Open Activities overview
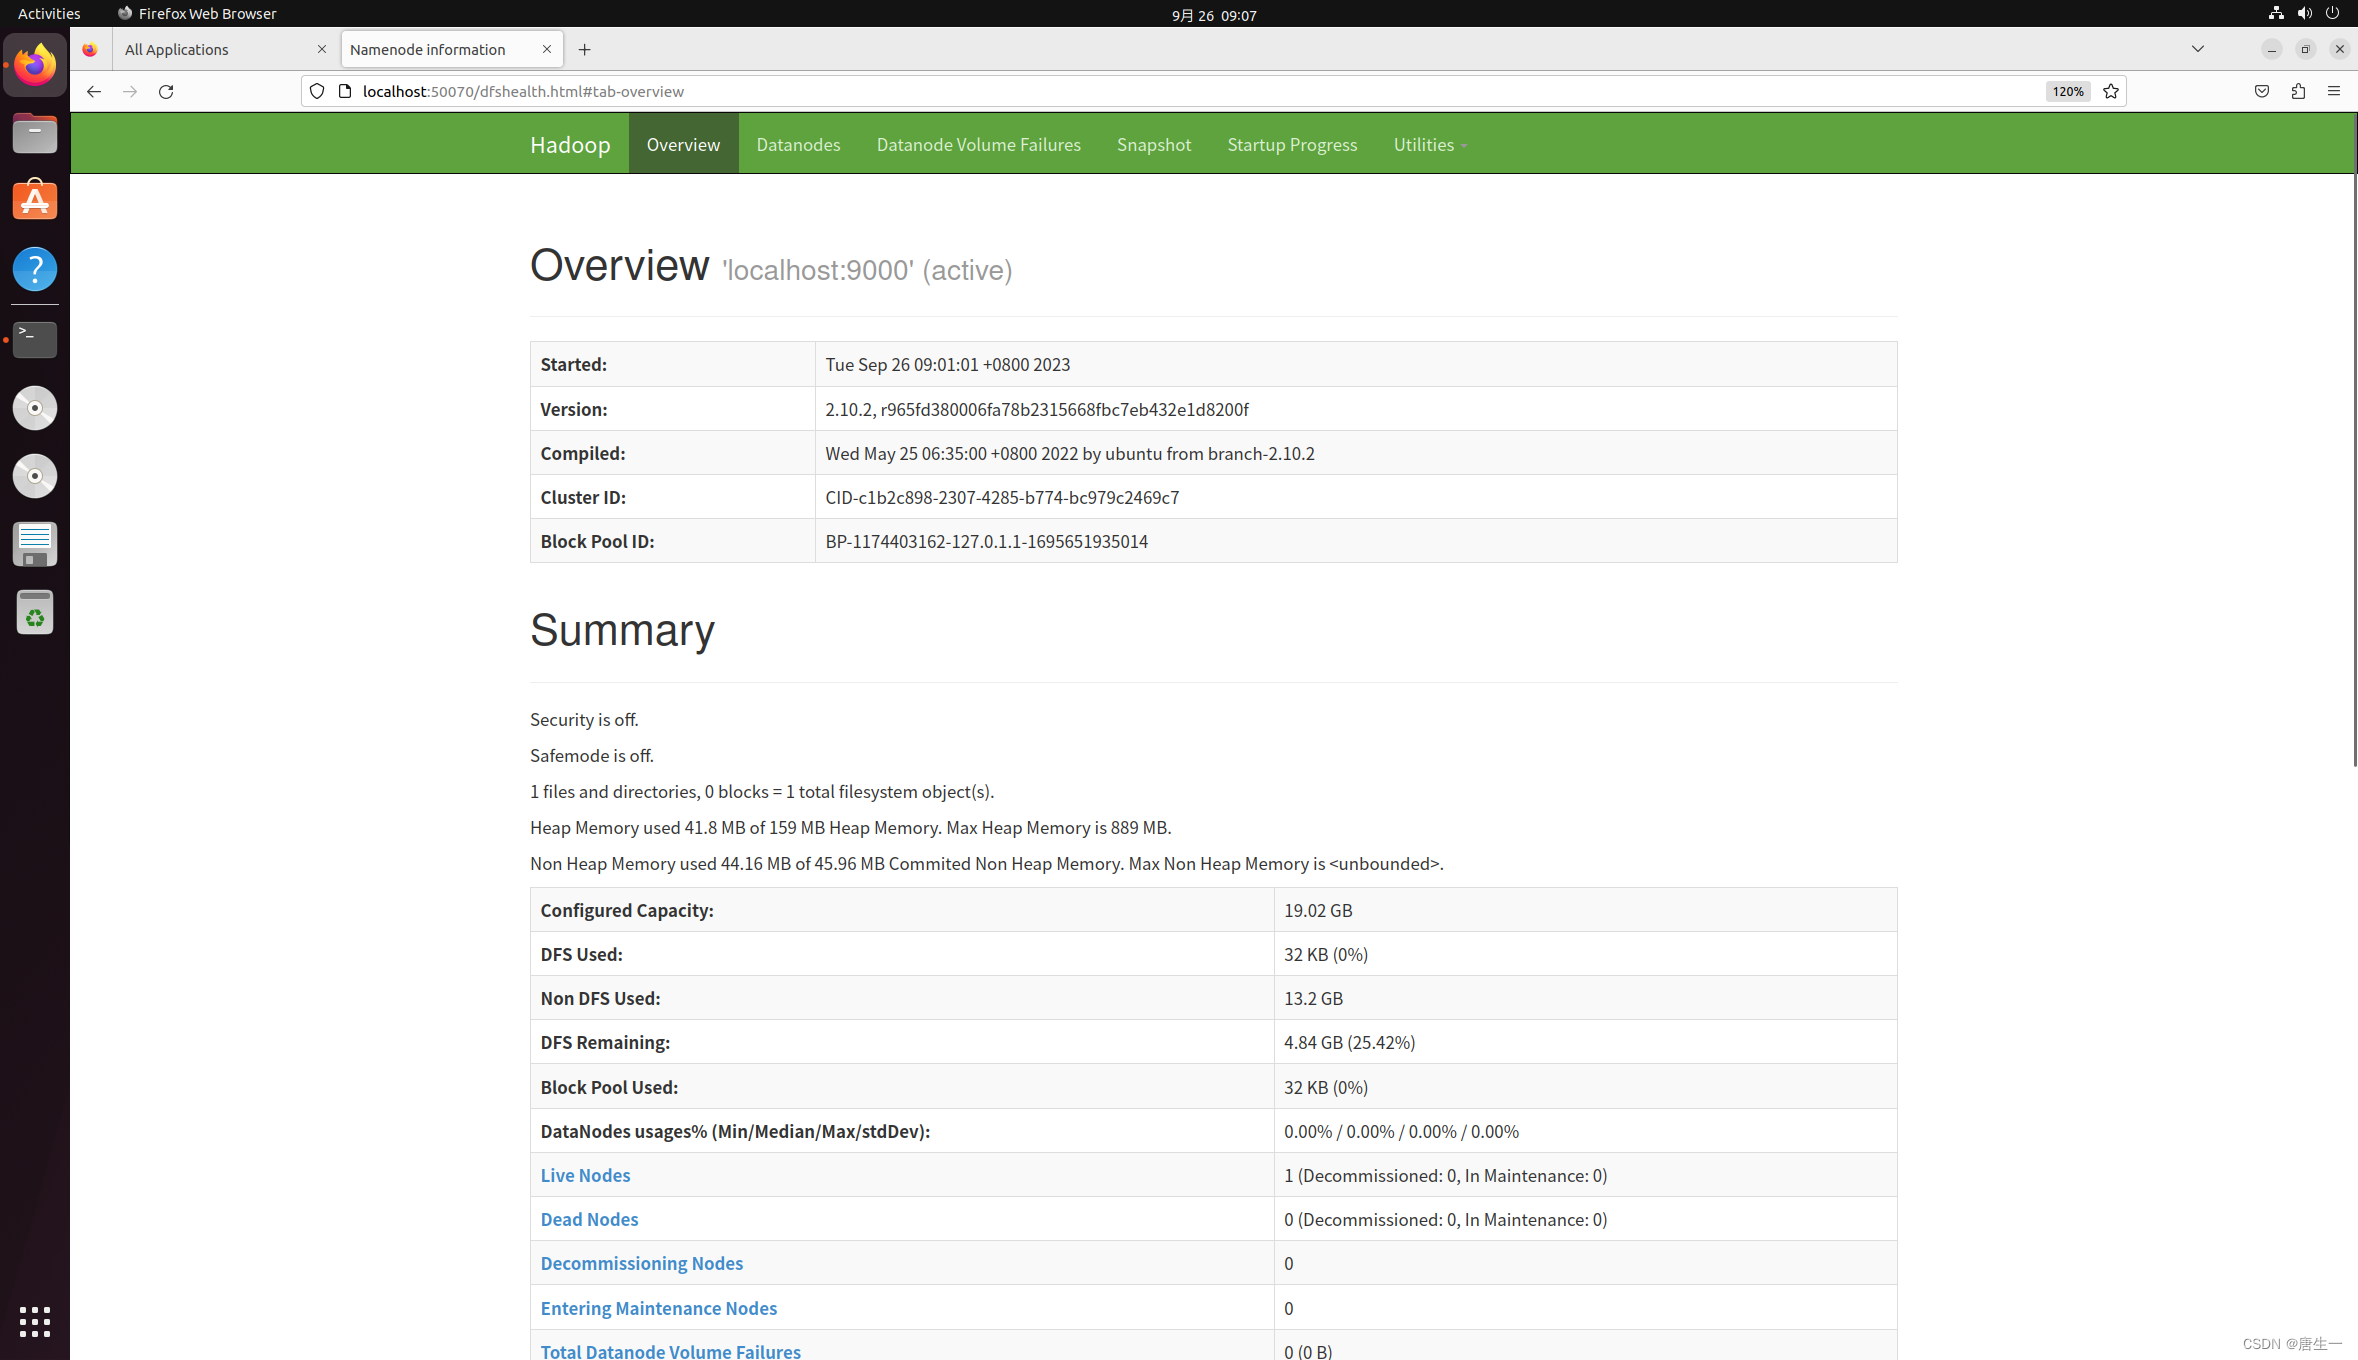The height and width of the screenshot is (1360, 2358). (x=49, y=13)
